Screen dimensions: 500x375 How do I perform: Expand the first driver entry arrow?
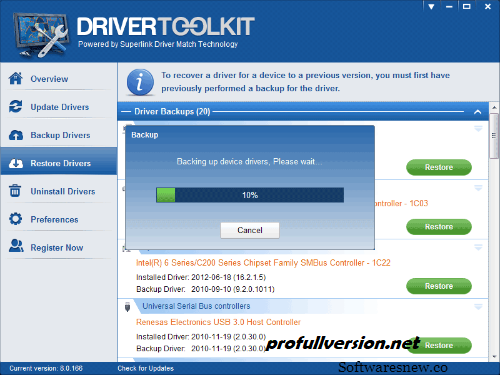tap(478, 129)
